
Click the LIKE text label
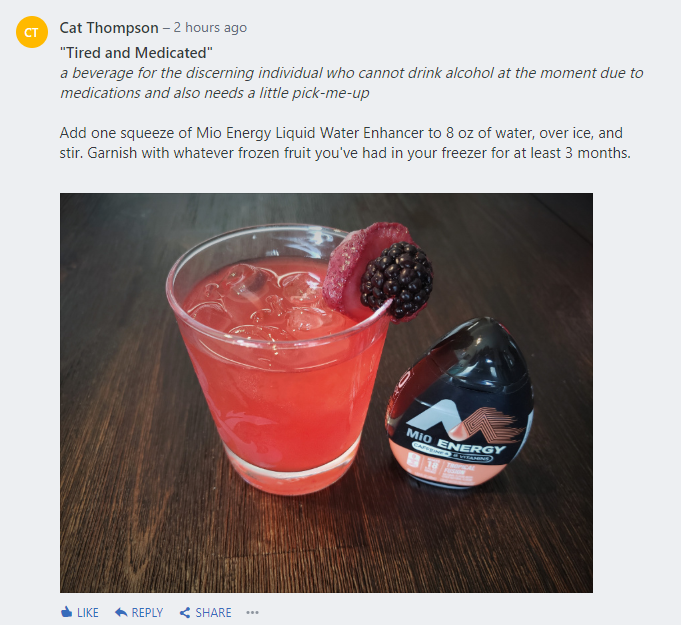tap(88, 612)
